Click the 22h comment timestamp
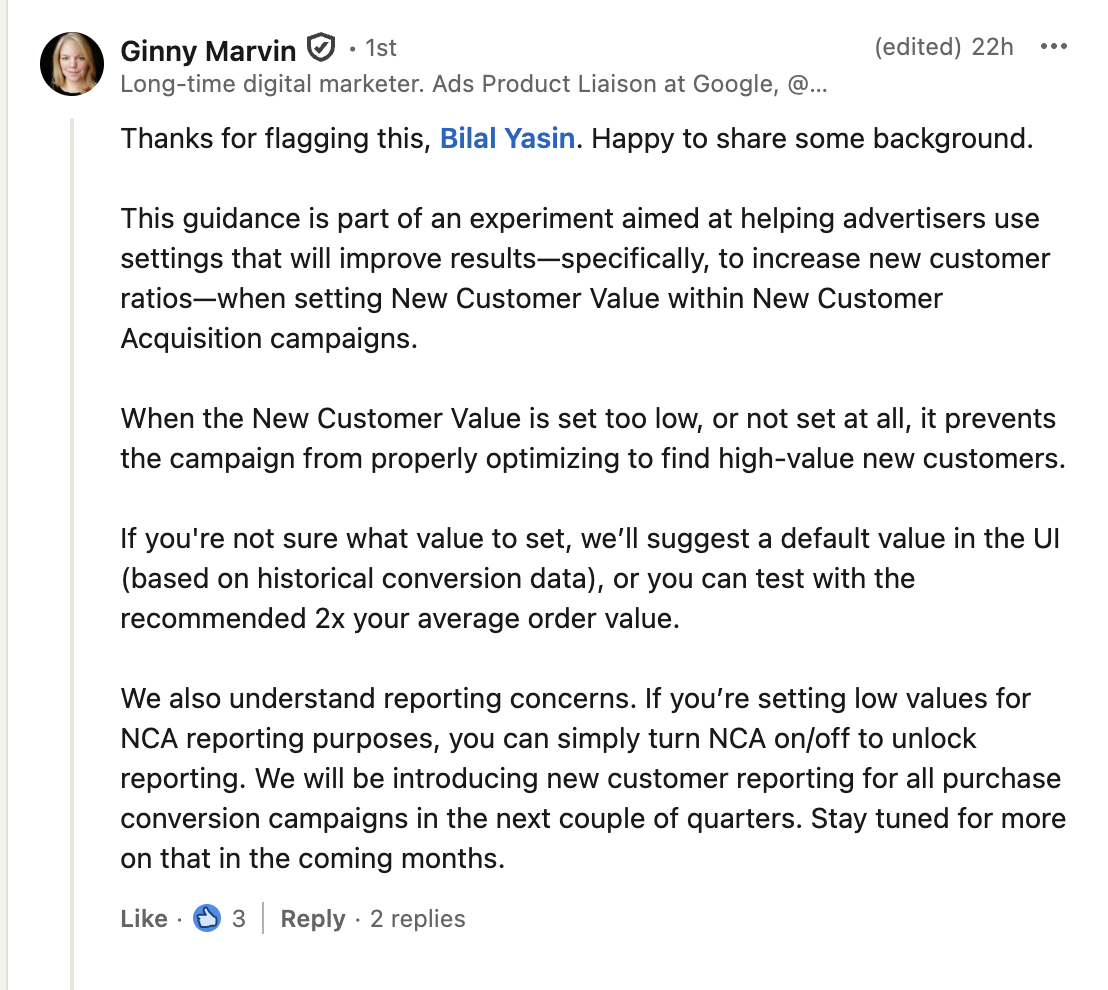 [x=993, y=47]
